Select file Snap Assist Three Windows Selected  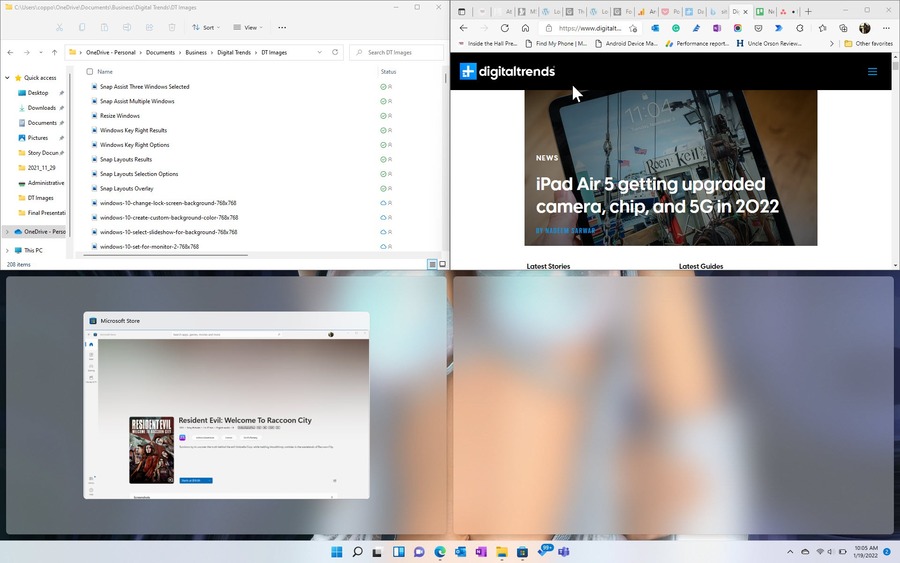click(144, 87)
